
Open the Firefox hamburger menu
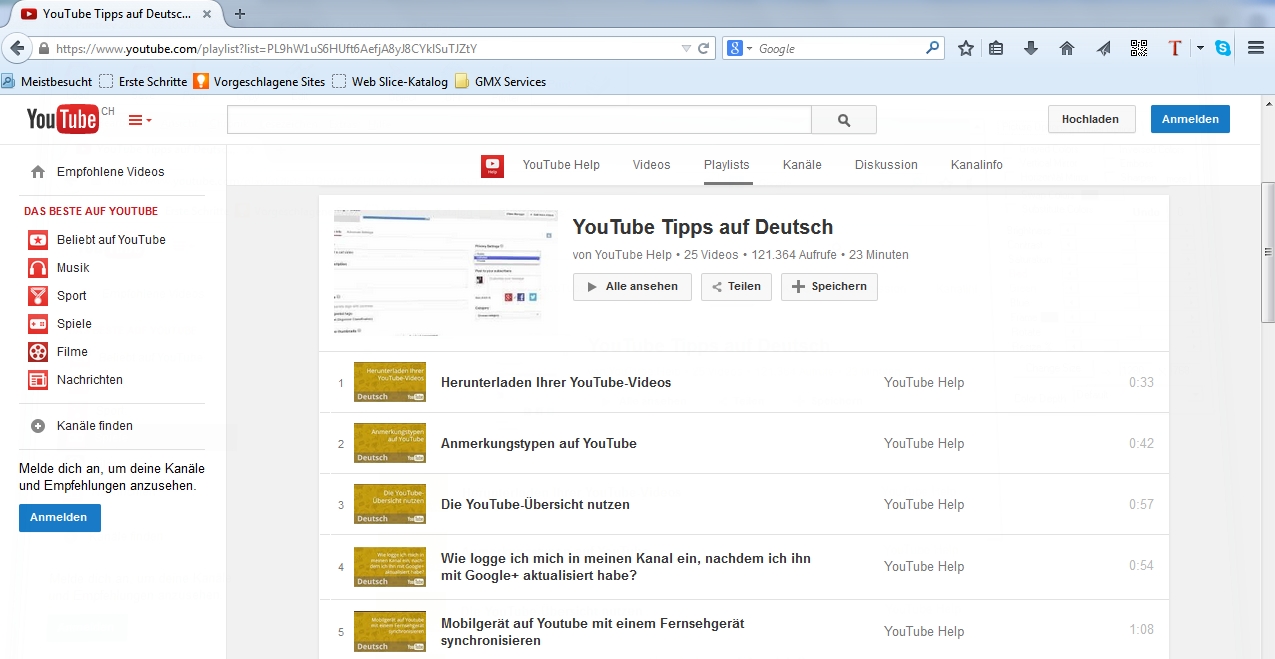[x=1257, y=48]
